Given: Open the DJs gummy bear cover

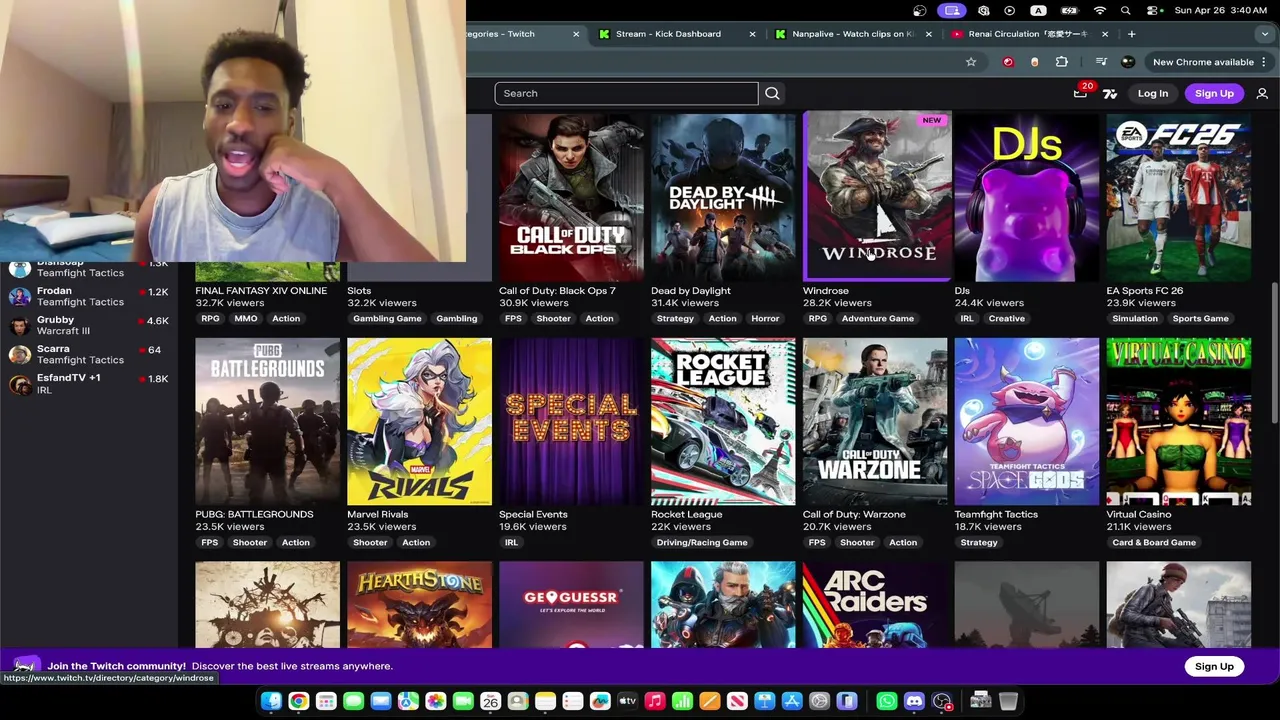Looking at the screenshot, I should (1027, 197).
